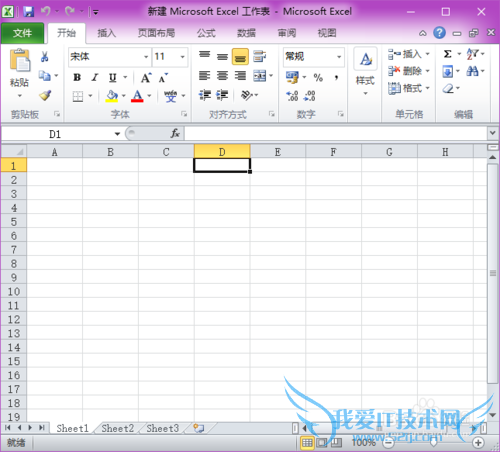Switch to the 公式 tab
500x452 pixels.
coord(206,33)
